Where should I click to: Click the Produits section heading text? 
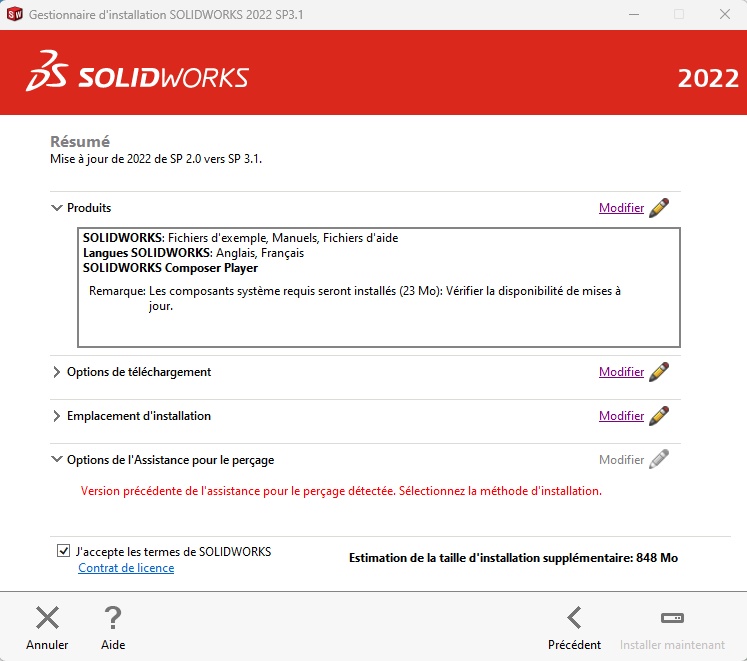pyautogui.click(x=89, y=208)
